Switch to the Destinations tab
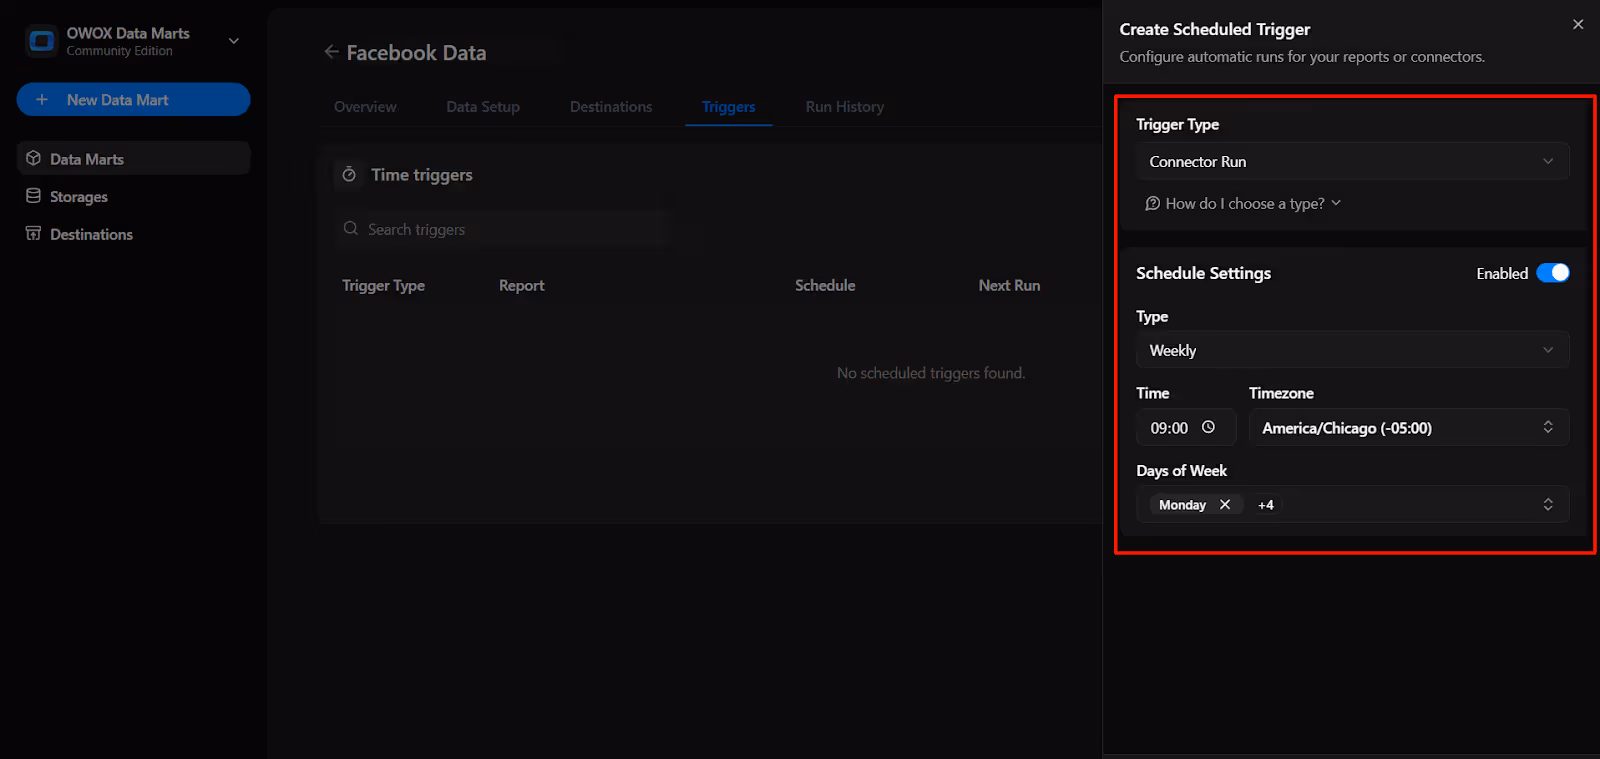The height and width of the screenshot is (759, 1600). click(611, 107)
